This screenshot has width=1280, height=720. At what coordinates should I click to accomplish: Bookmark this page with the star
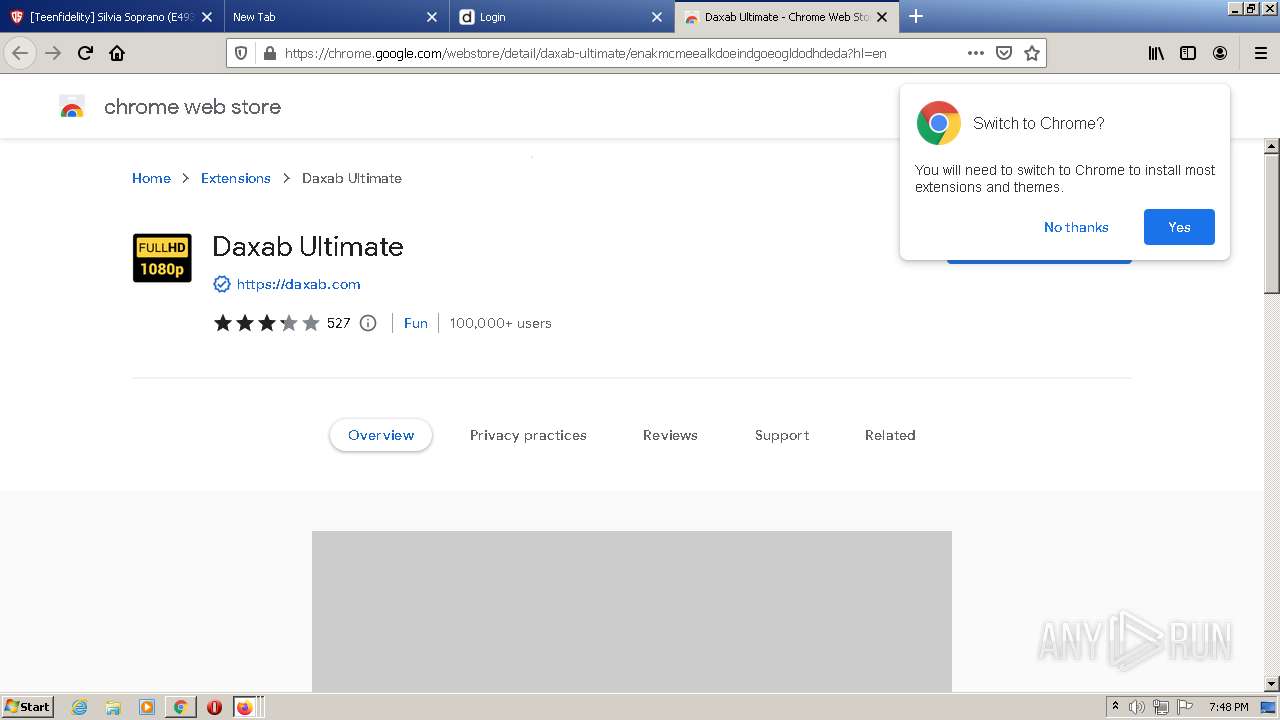[x=1032, y=53]
